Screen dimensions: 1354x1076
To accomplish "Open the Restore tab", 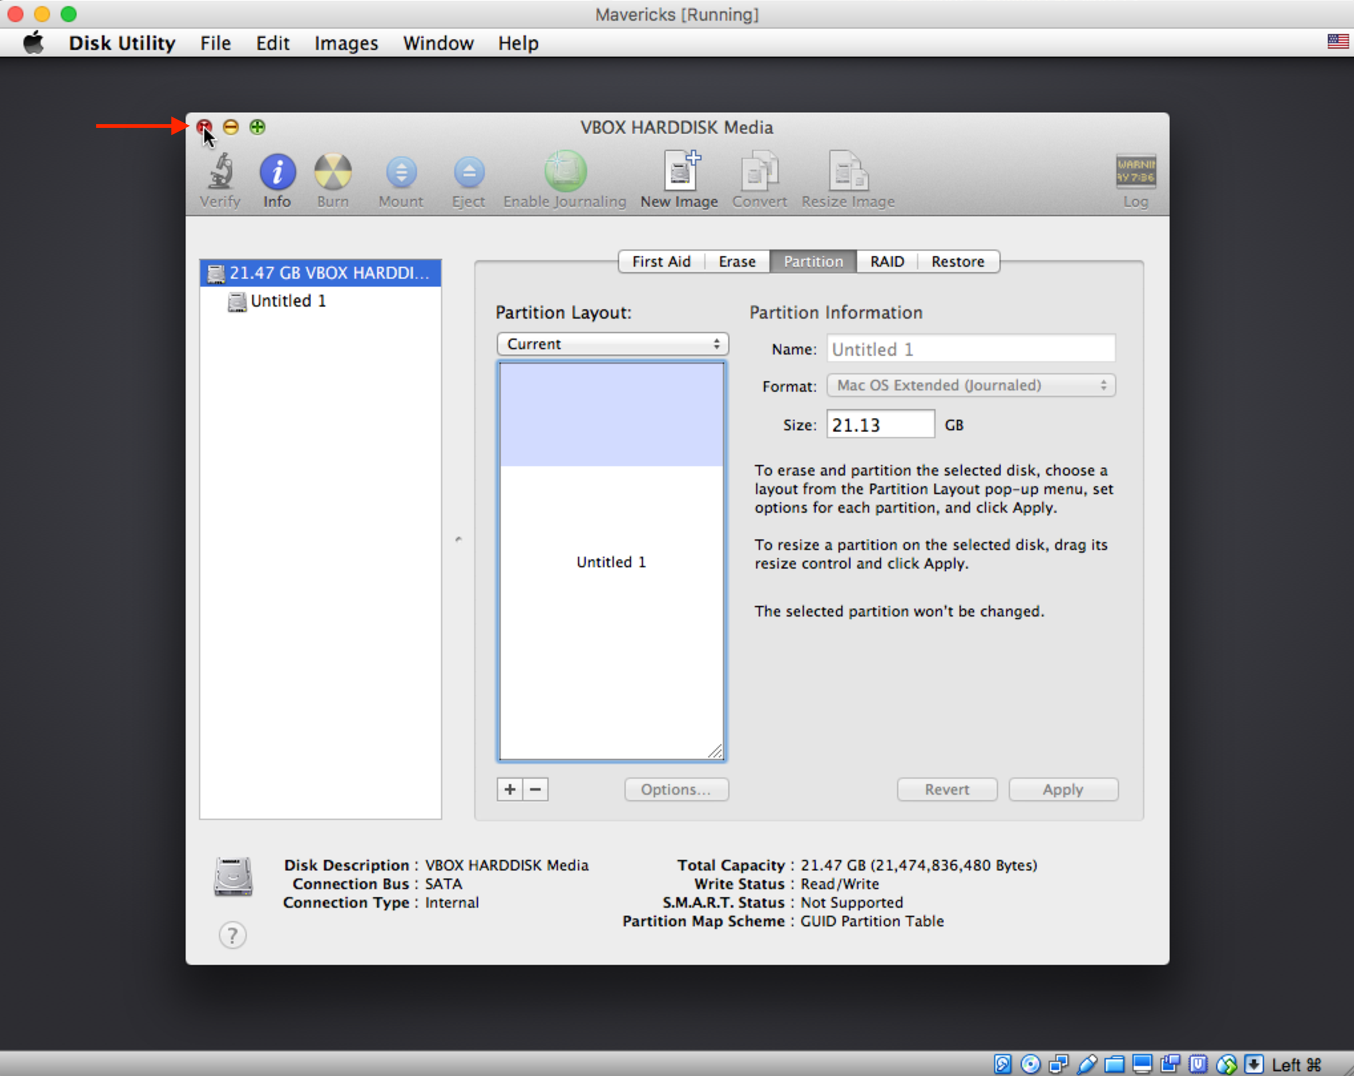I will (x=957, y=262).
